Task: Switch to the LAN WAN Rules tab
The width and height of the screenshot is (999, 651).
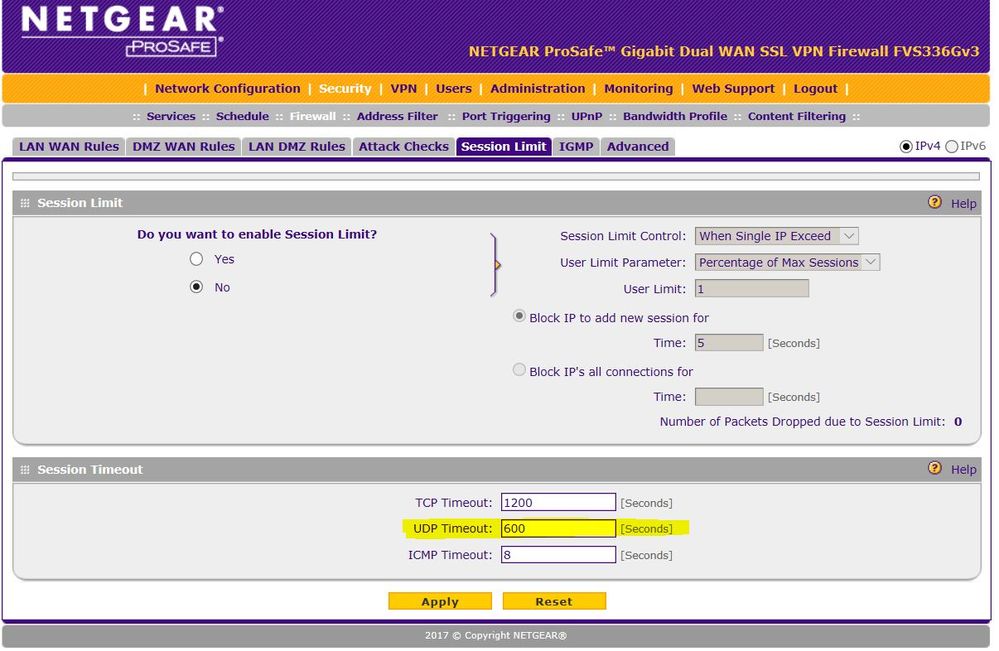Action: [69, 147]
